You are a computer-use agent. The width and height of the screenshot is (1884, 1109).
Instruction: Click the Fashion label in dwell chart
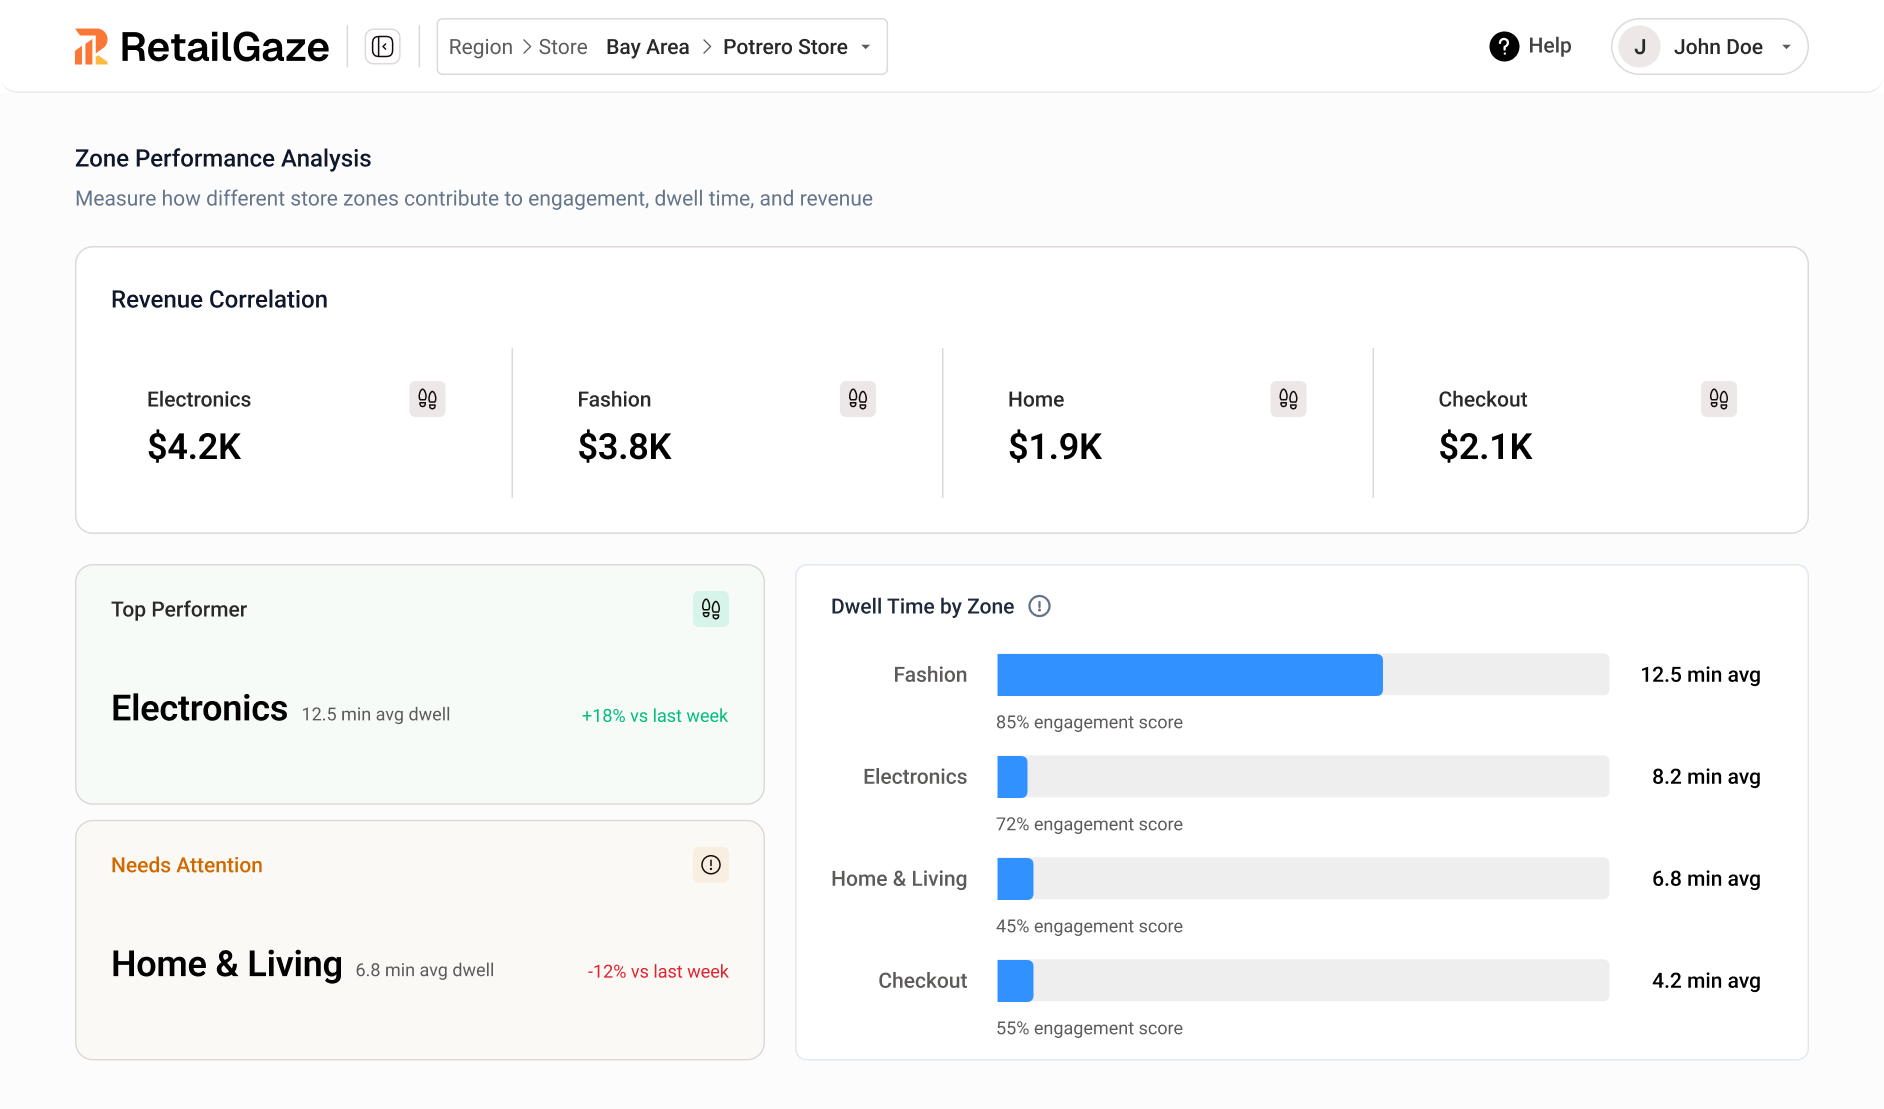coord(930,675)
